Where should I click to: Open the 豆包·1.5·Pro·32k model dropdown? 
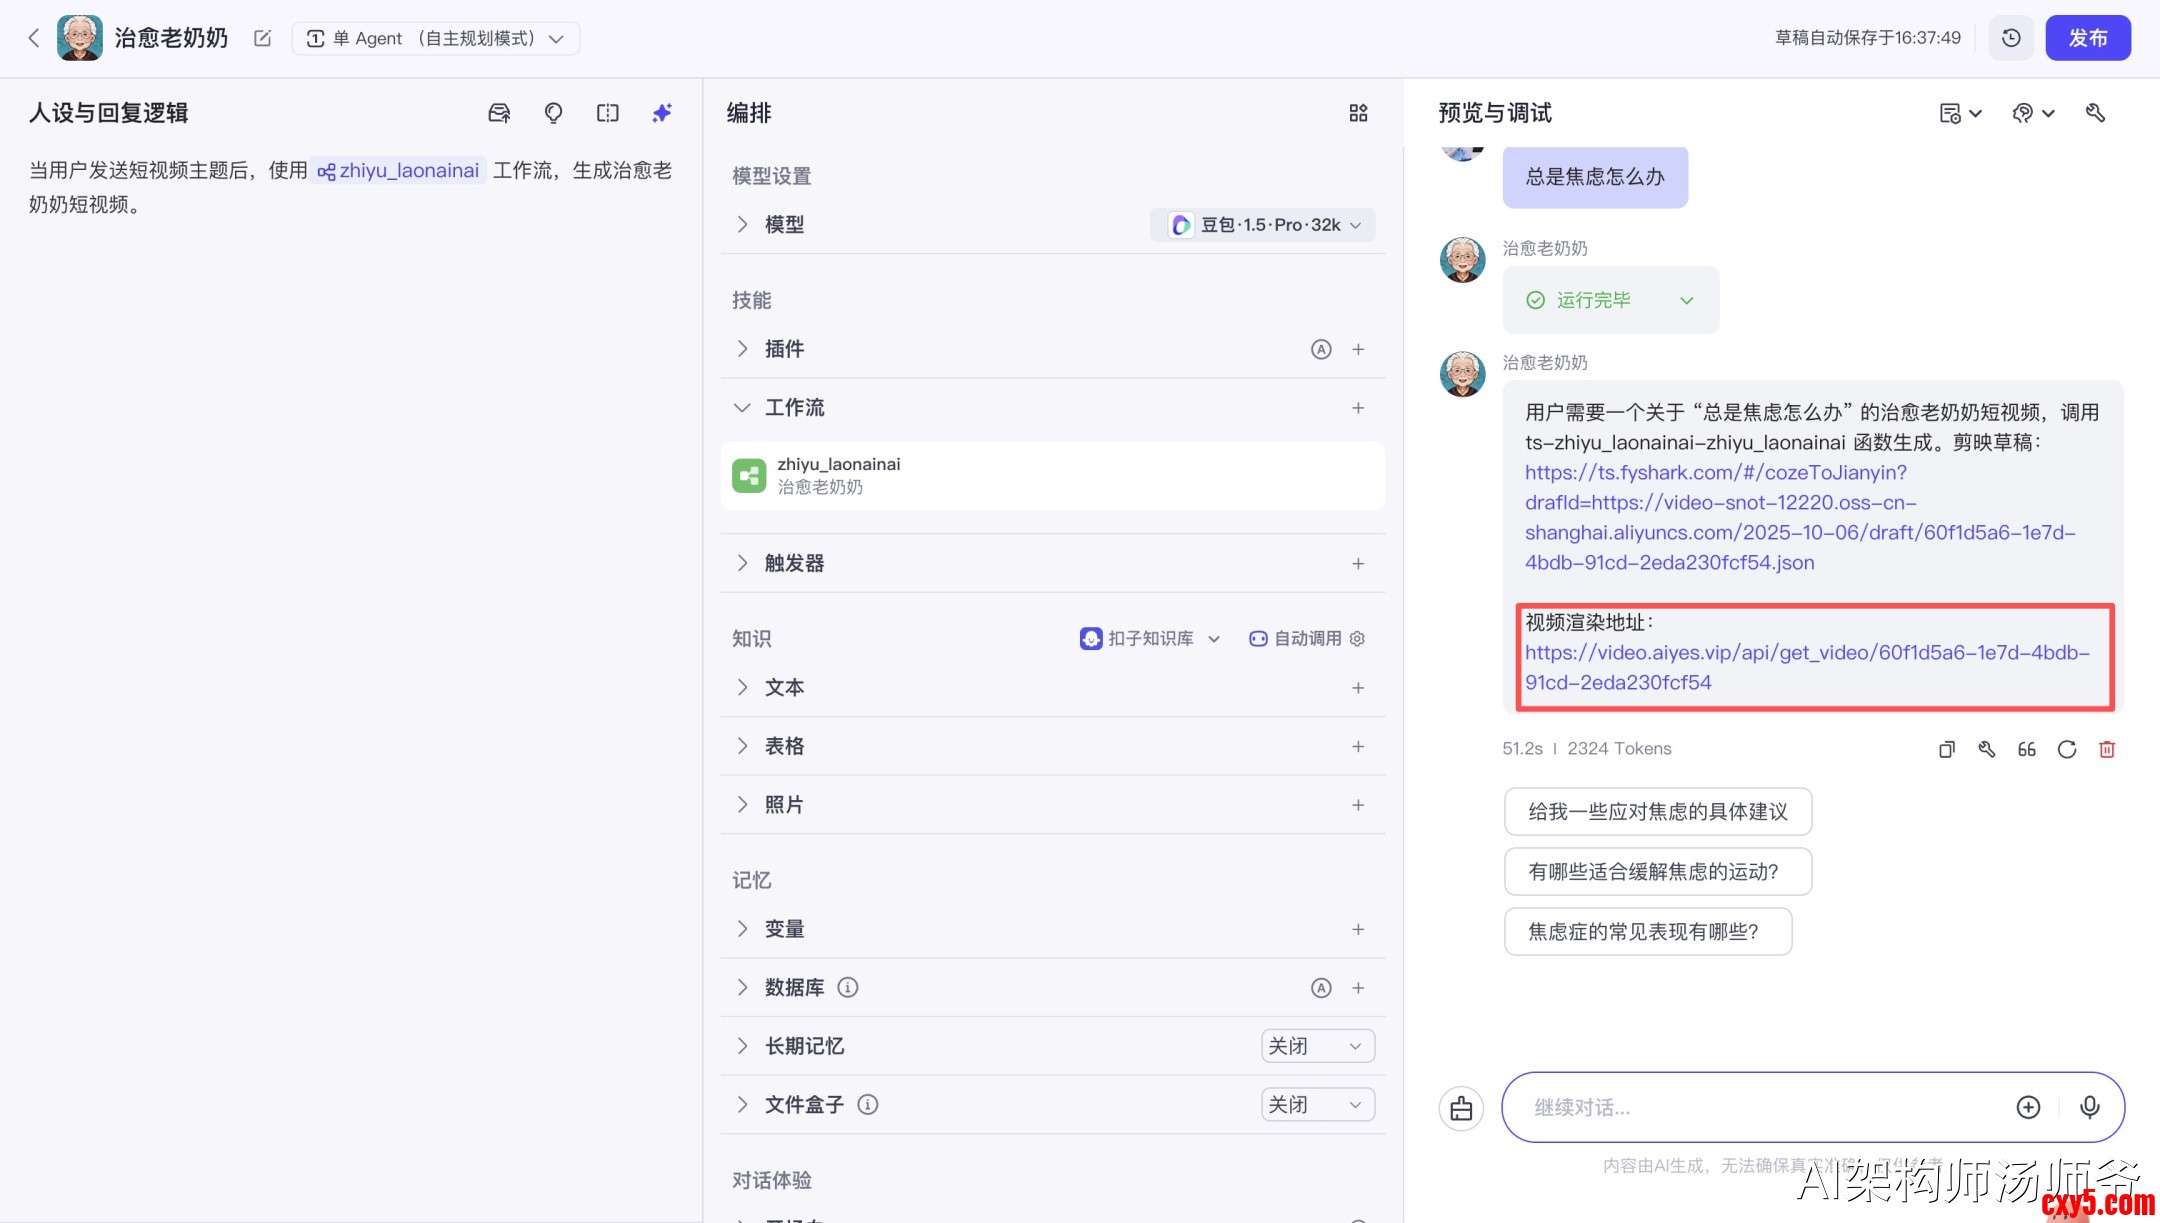pyautogui.click(x=1264, y=225)
